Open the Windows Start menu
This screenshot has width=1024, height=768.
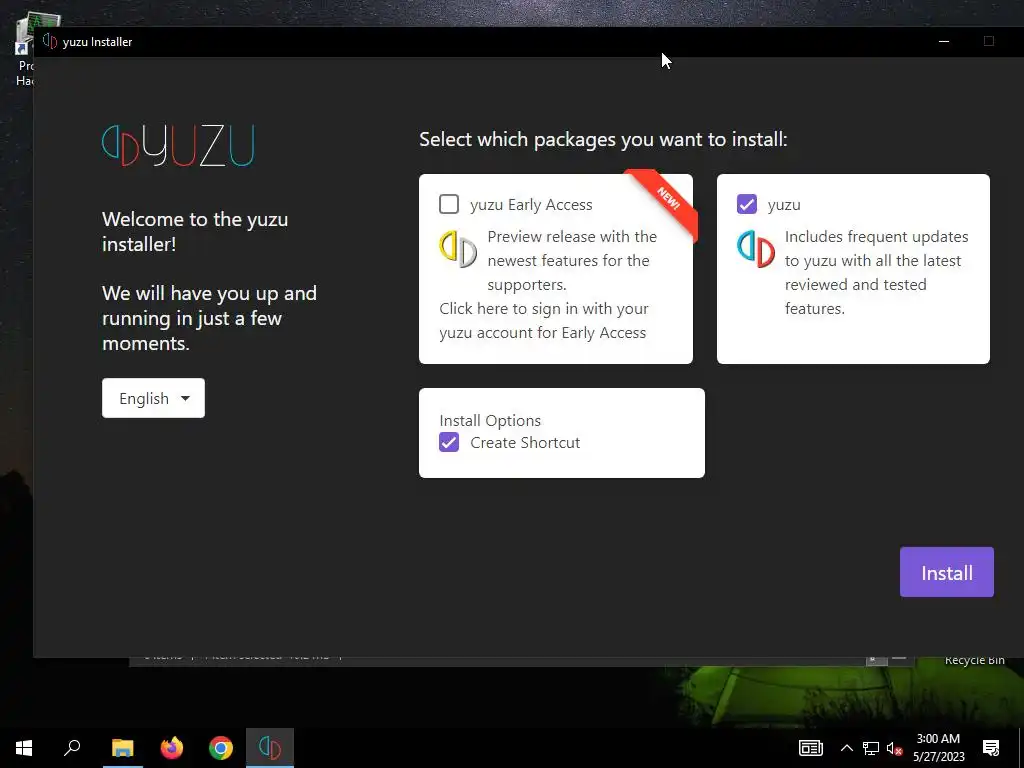click(24, 748)
